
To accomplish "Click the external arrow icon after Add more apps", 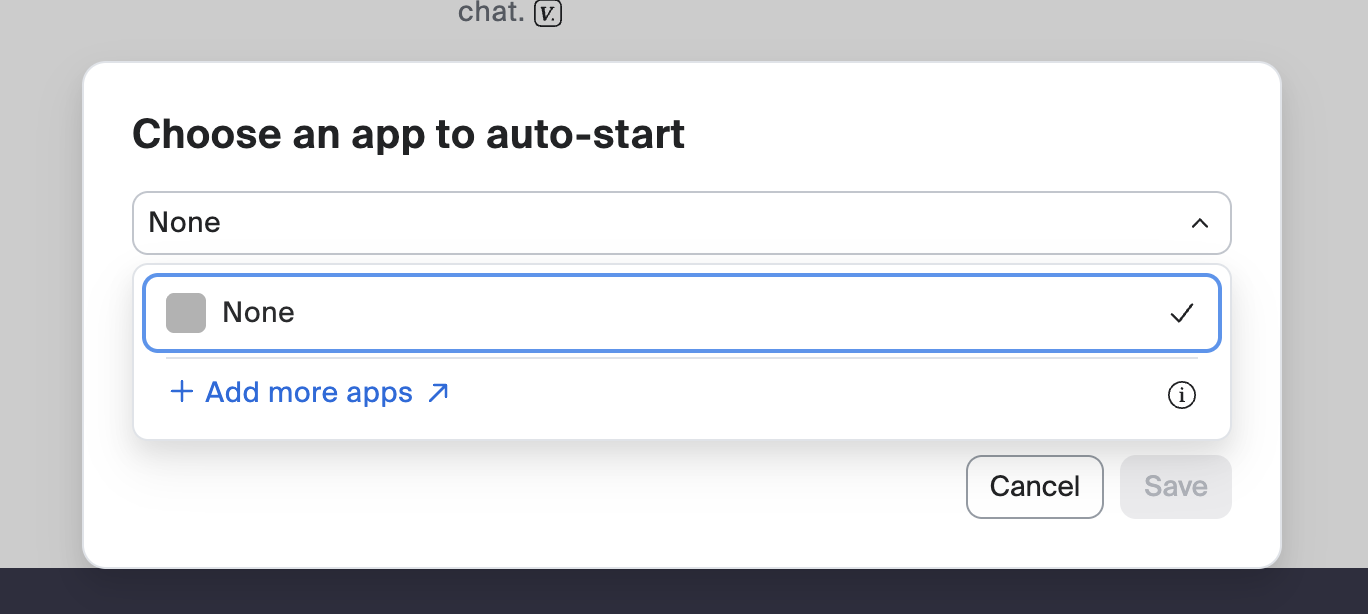I will click(438, 393).
